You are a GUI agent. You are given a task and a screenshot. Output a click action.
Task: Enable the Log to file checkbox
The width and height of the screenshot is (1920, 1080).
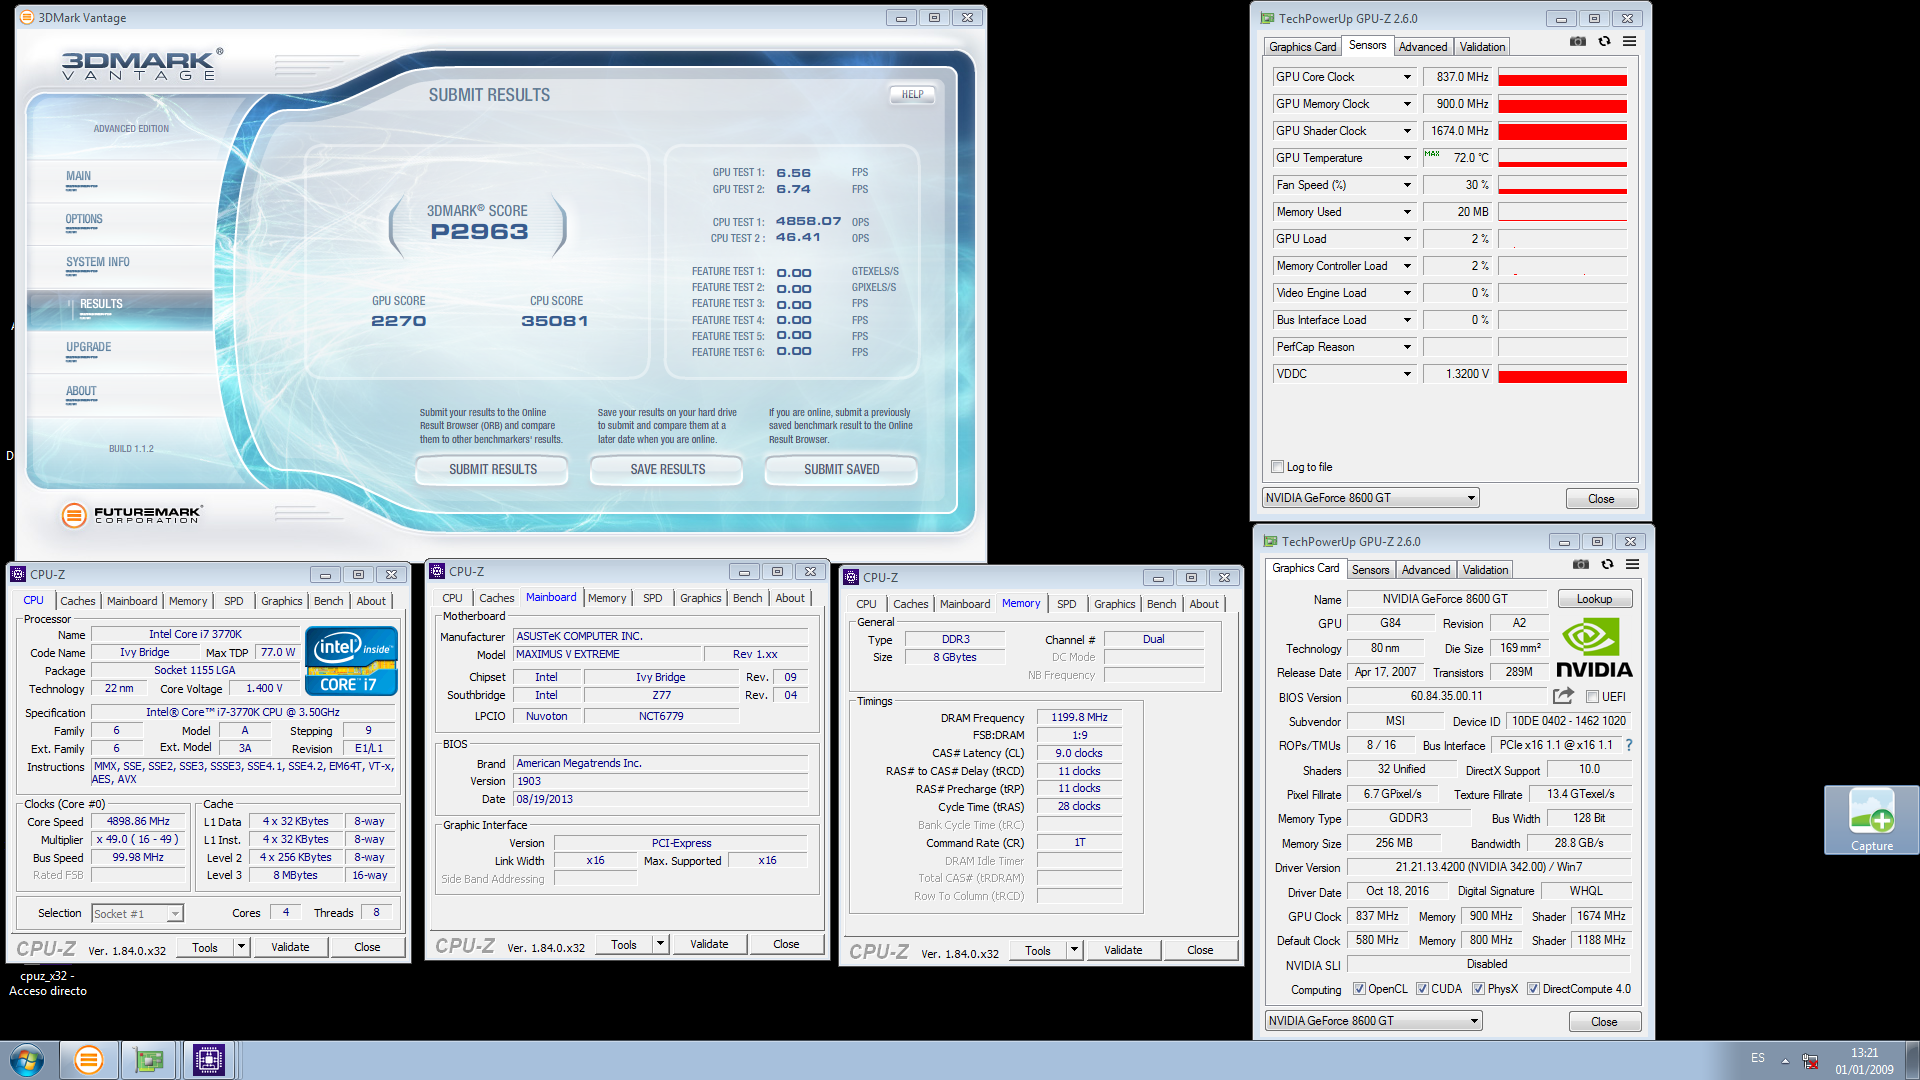click(1277, 467)
